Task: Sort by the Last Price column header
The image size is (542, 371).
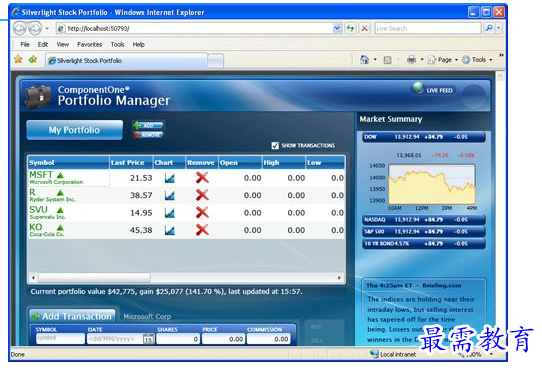Action: coord(131,163)
